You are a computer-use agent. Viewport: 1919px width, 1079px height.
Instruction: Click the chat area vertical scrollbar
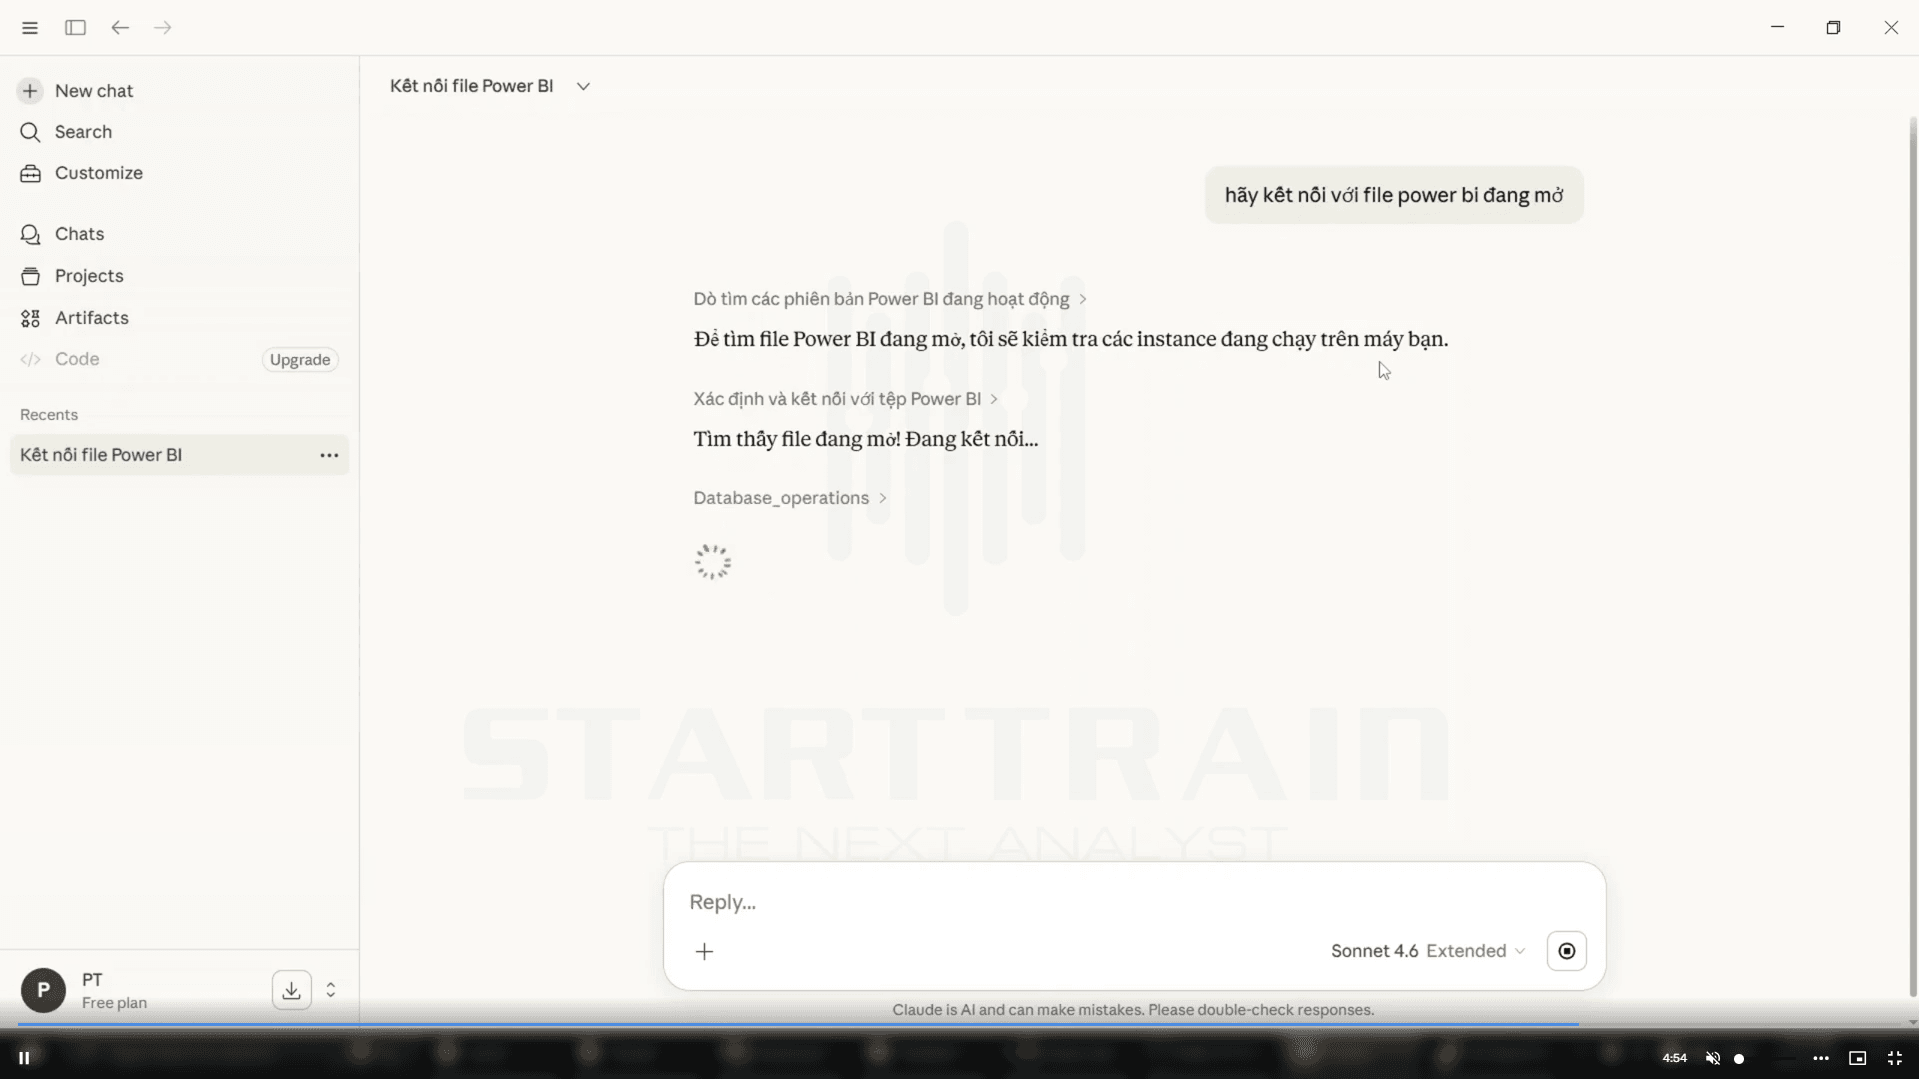coord(1913,556)
